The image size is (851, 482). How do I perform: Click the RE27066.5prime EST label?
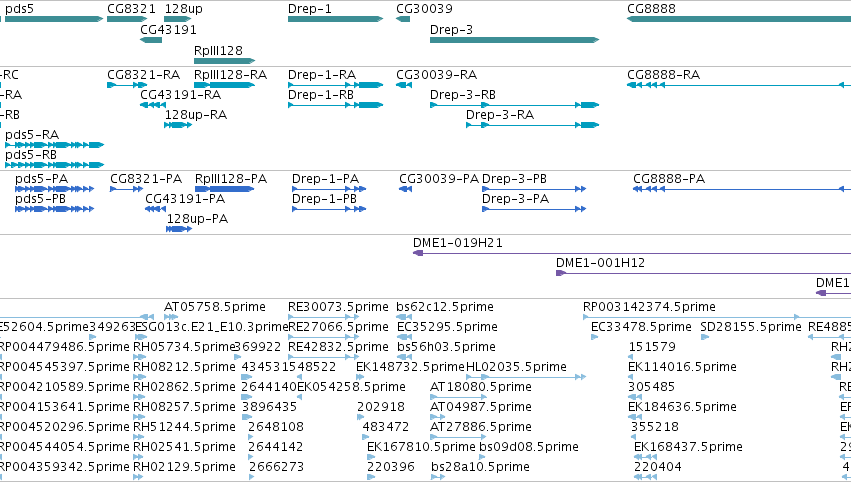338,327
